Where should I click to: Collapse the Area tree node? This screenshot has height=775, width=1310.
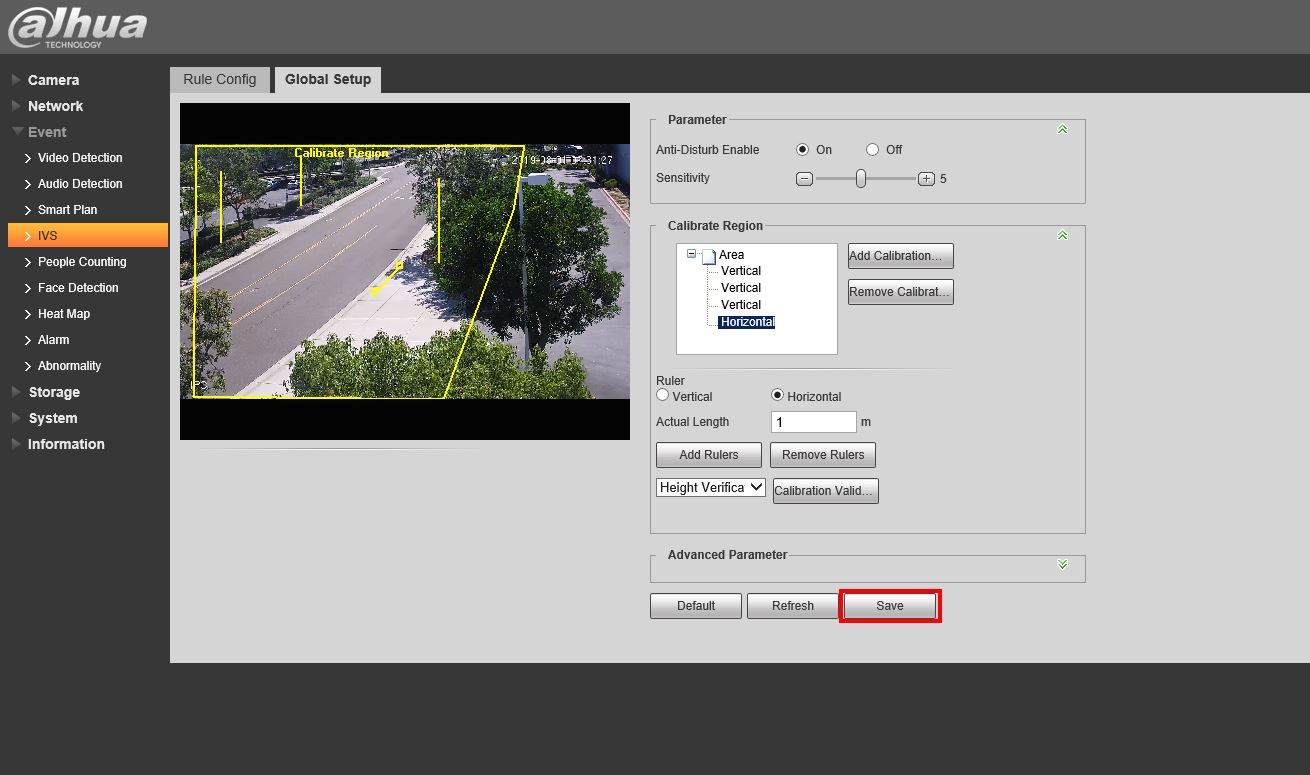(x=691, y=254)
